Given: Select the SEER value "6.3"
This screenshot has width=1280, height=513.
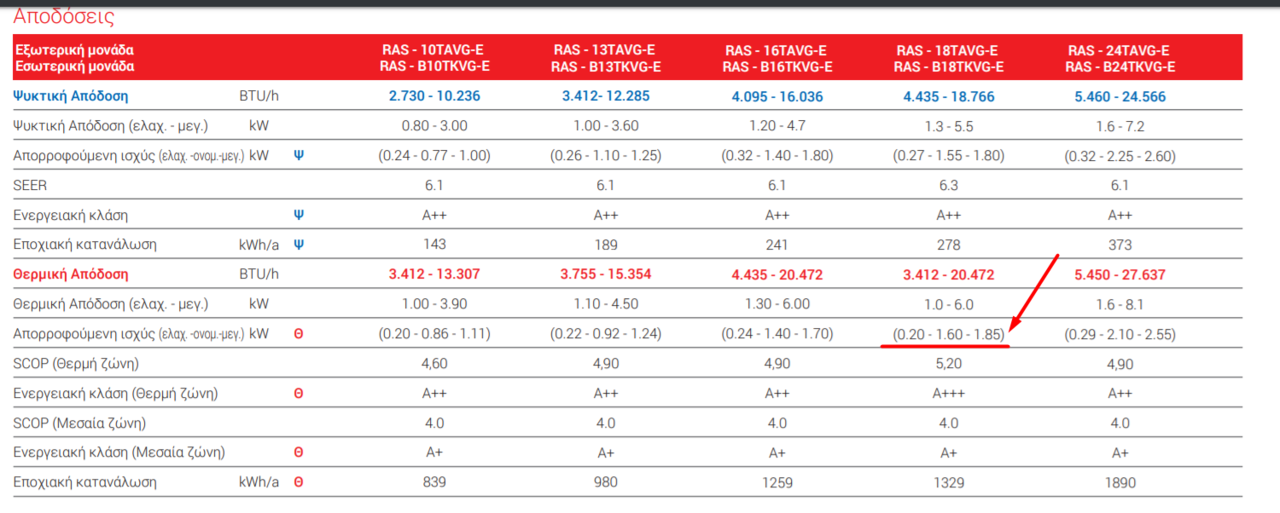Looking at the screenshot, I should (949, 185).
